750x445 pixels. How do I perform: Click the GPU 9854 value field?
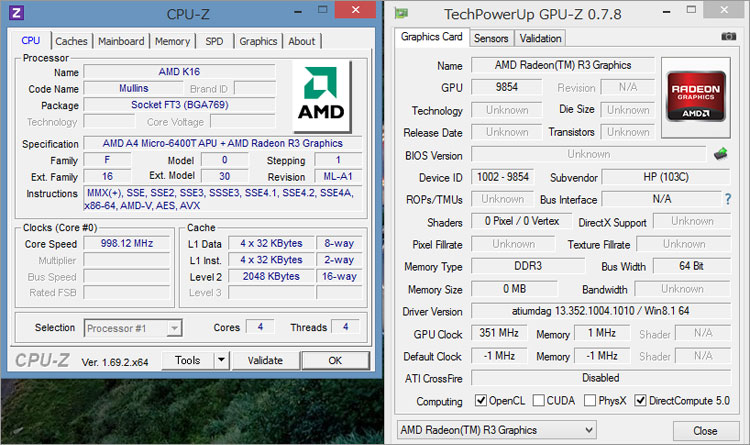(x=507, y=87)
